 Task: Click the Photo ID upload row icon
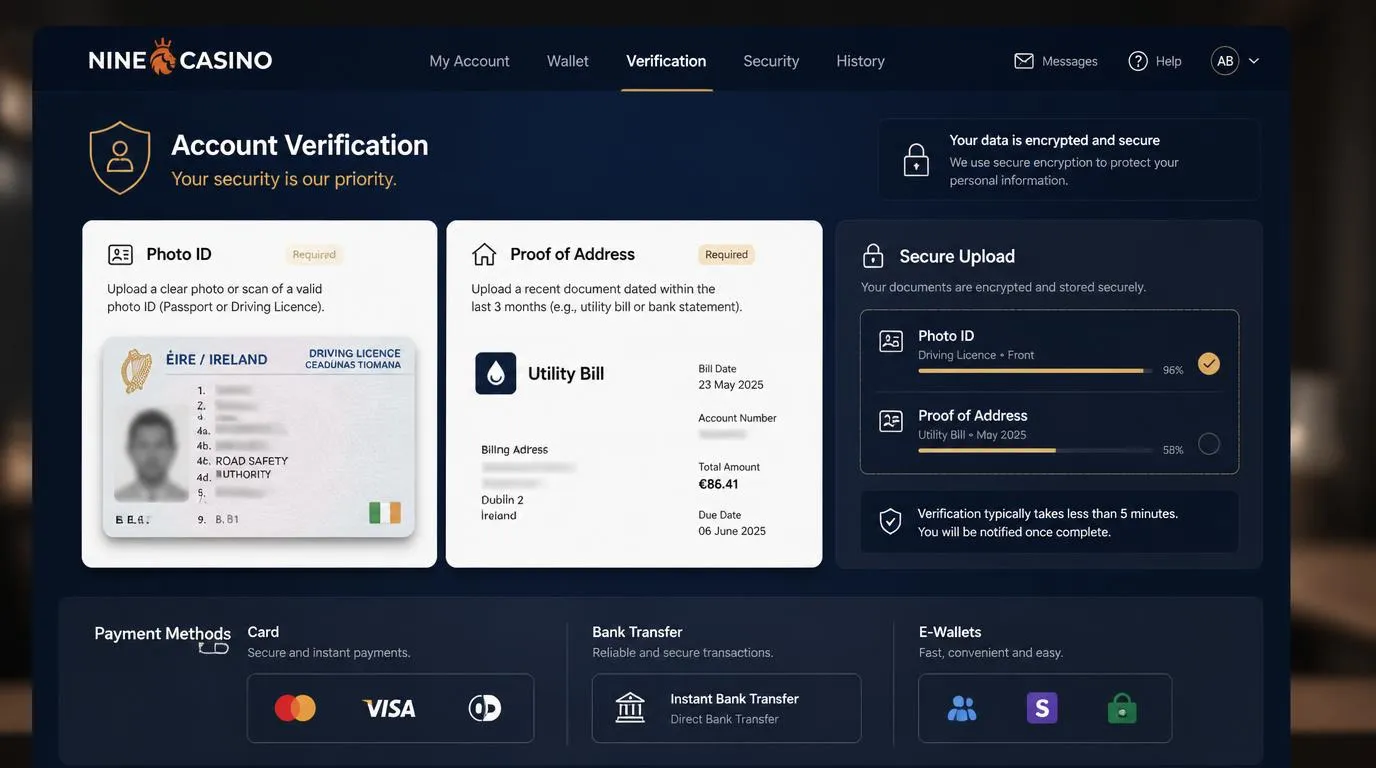tap(891, 341)
